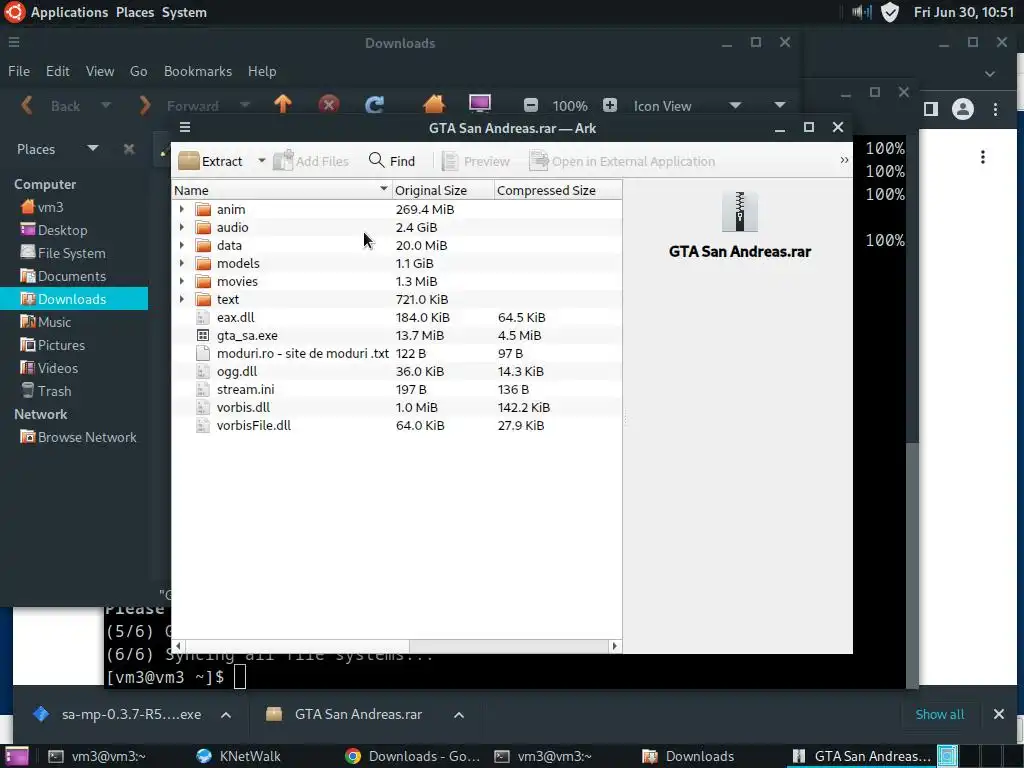Screen dimensions: 1024x768
Task: Click the zoom in plus icon
Action: (x=609, y=105)
